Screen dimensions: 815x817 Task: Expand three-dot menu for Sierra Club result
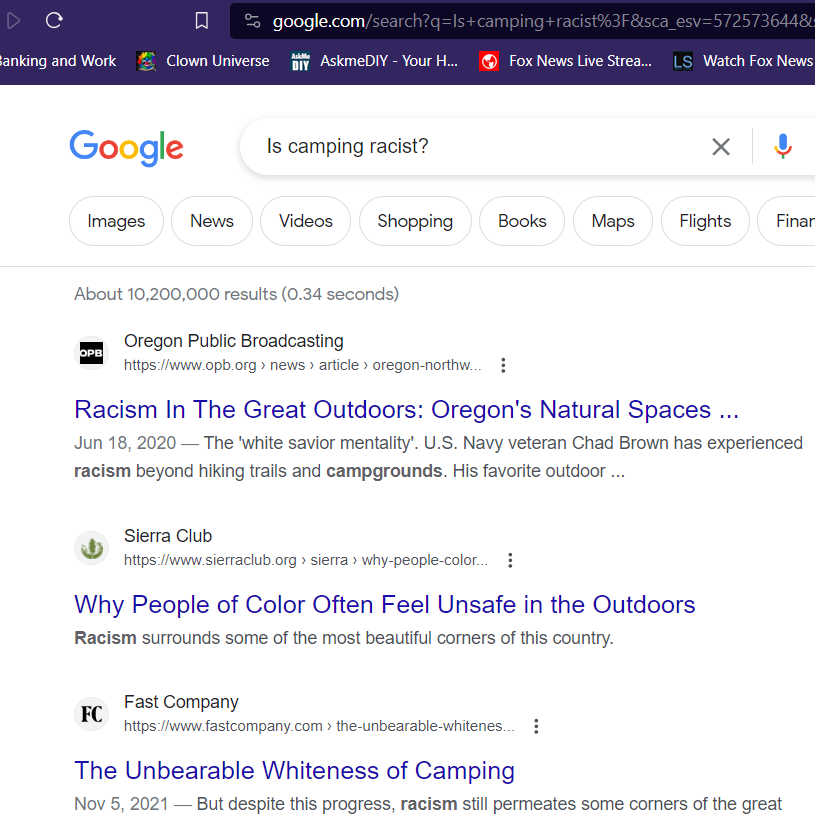(510, 560)
